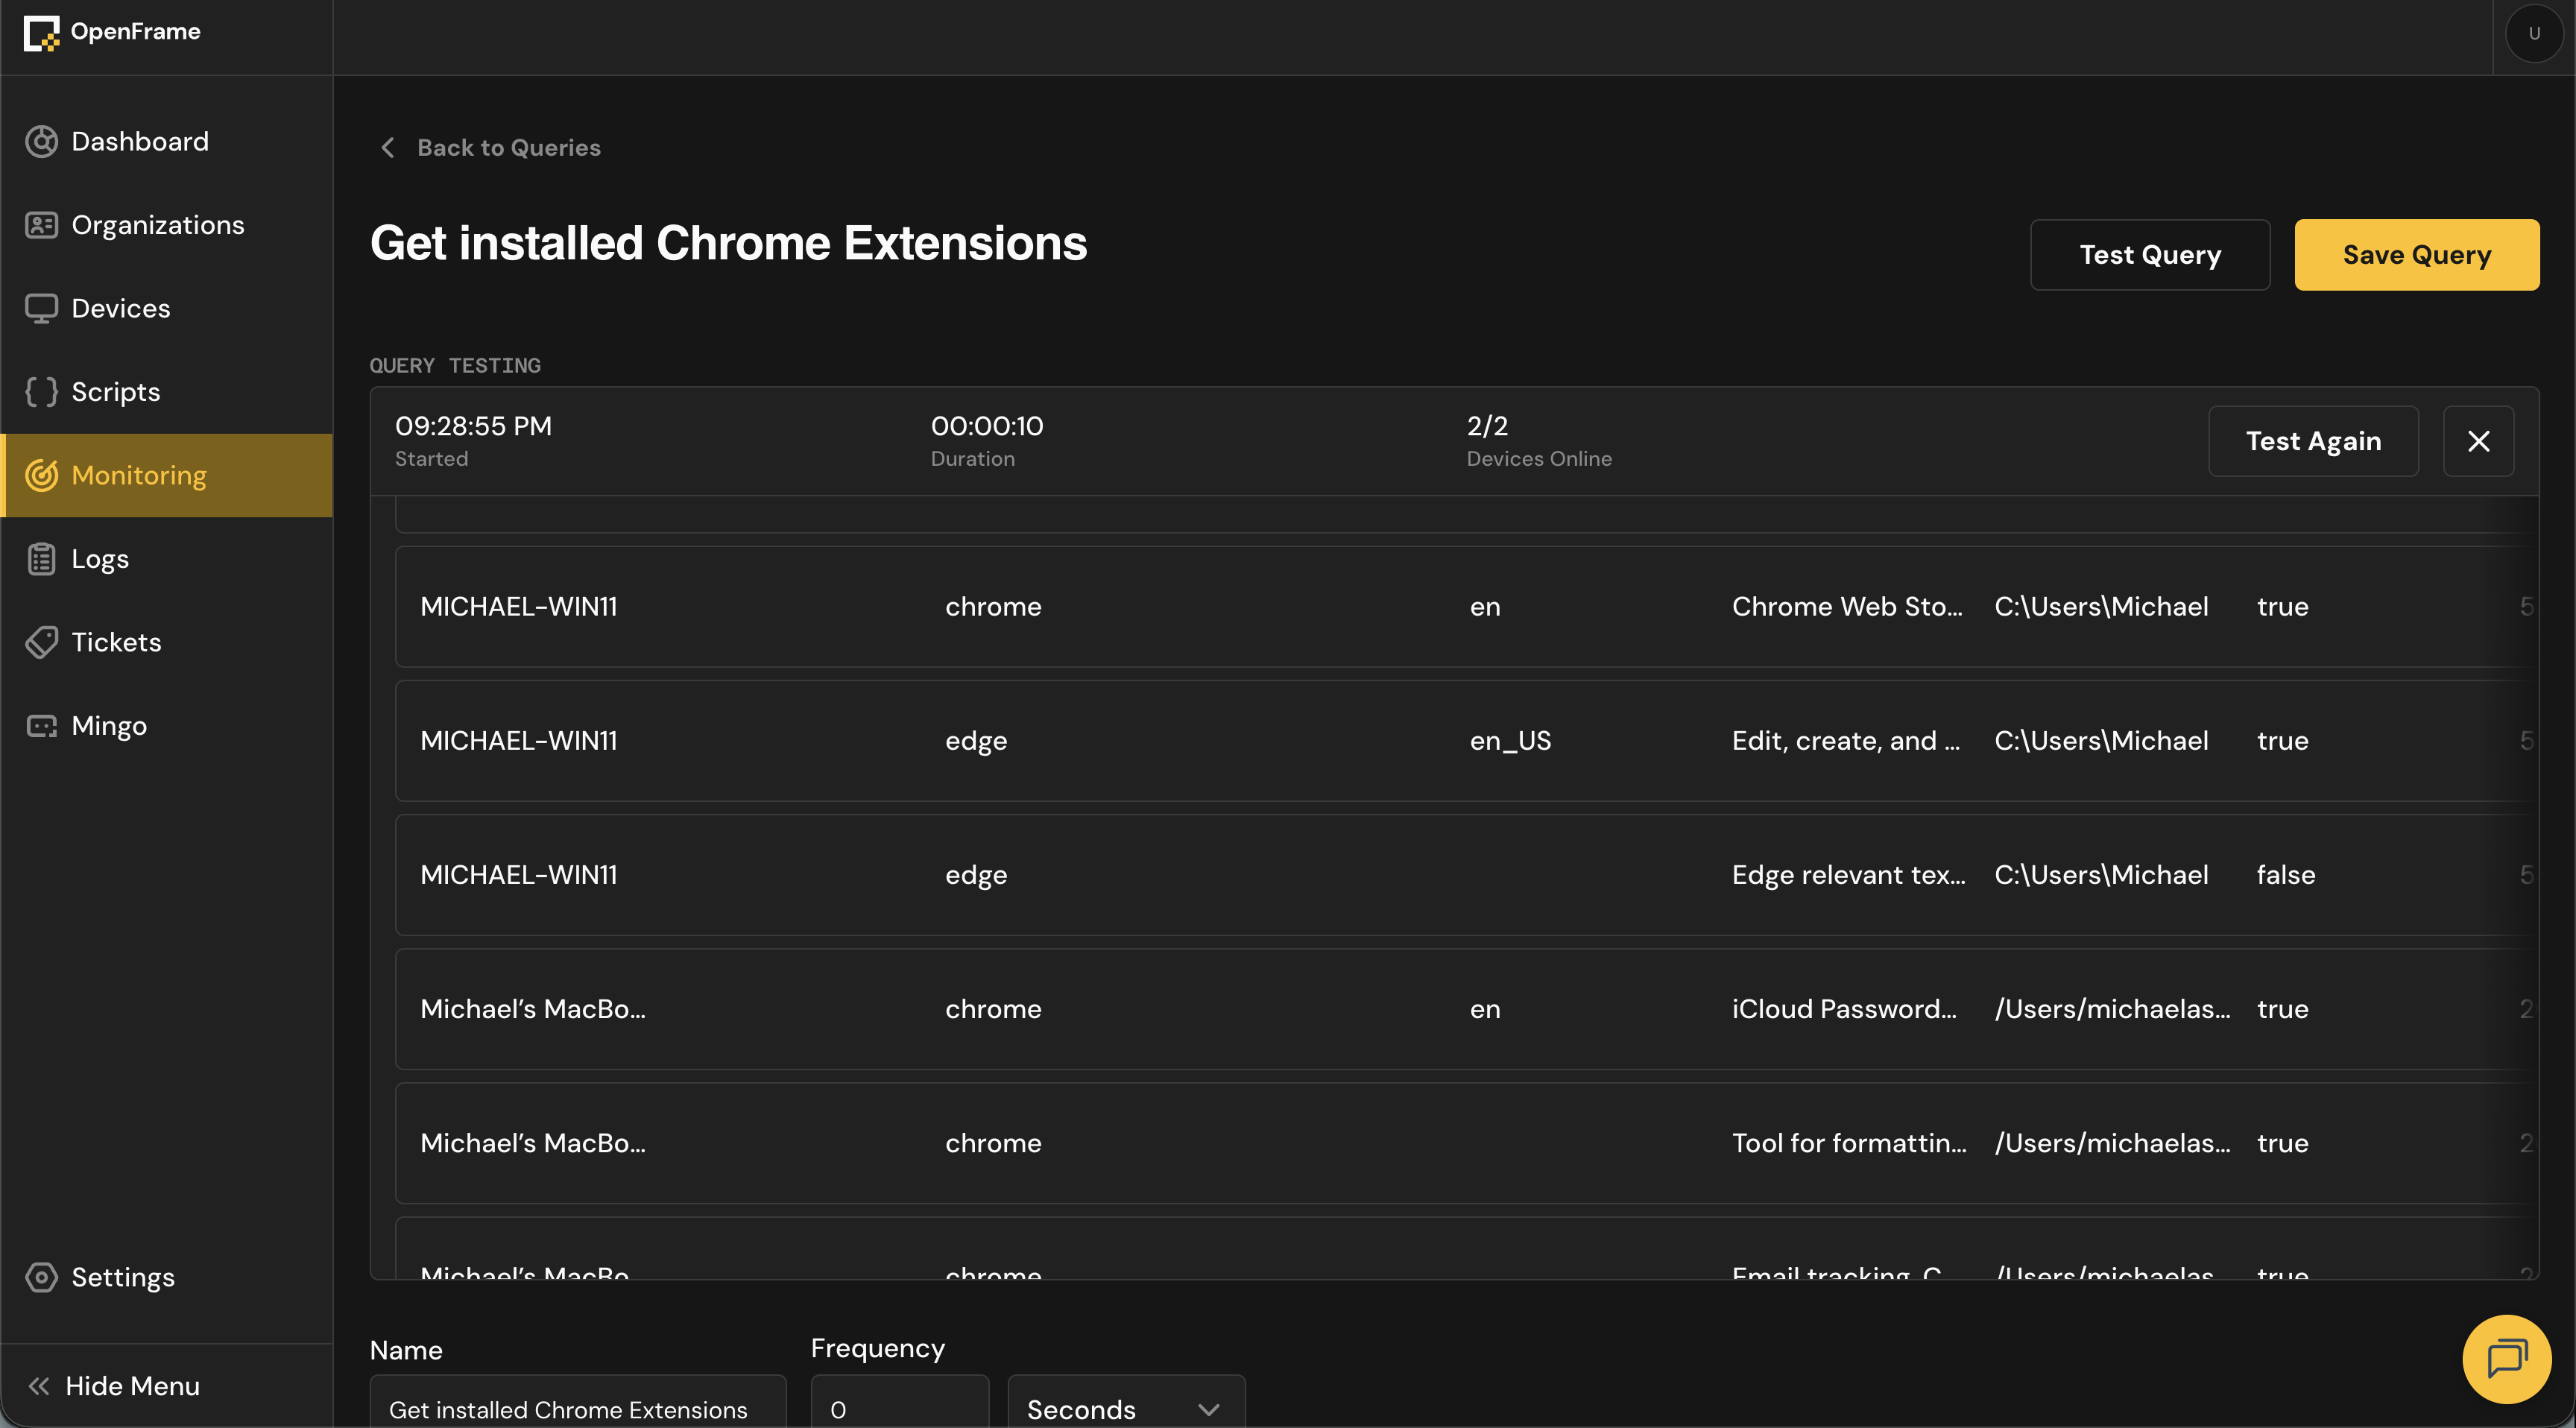Click Michael's MacBo... in iCloud Password row

tap(533, 1009)
